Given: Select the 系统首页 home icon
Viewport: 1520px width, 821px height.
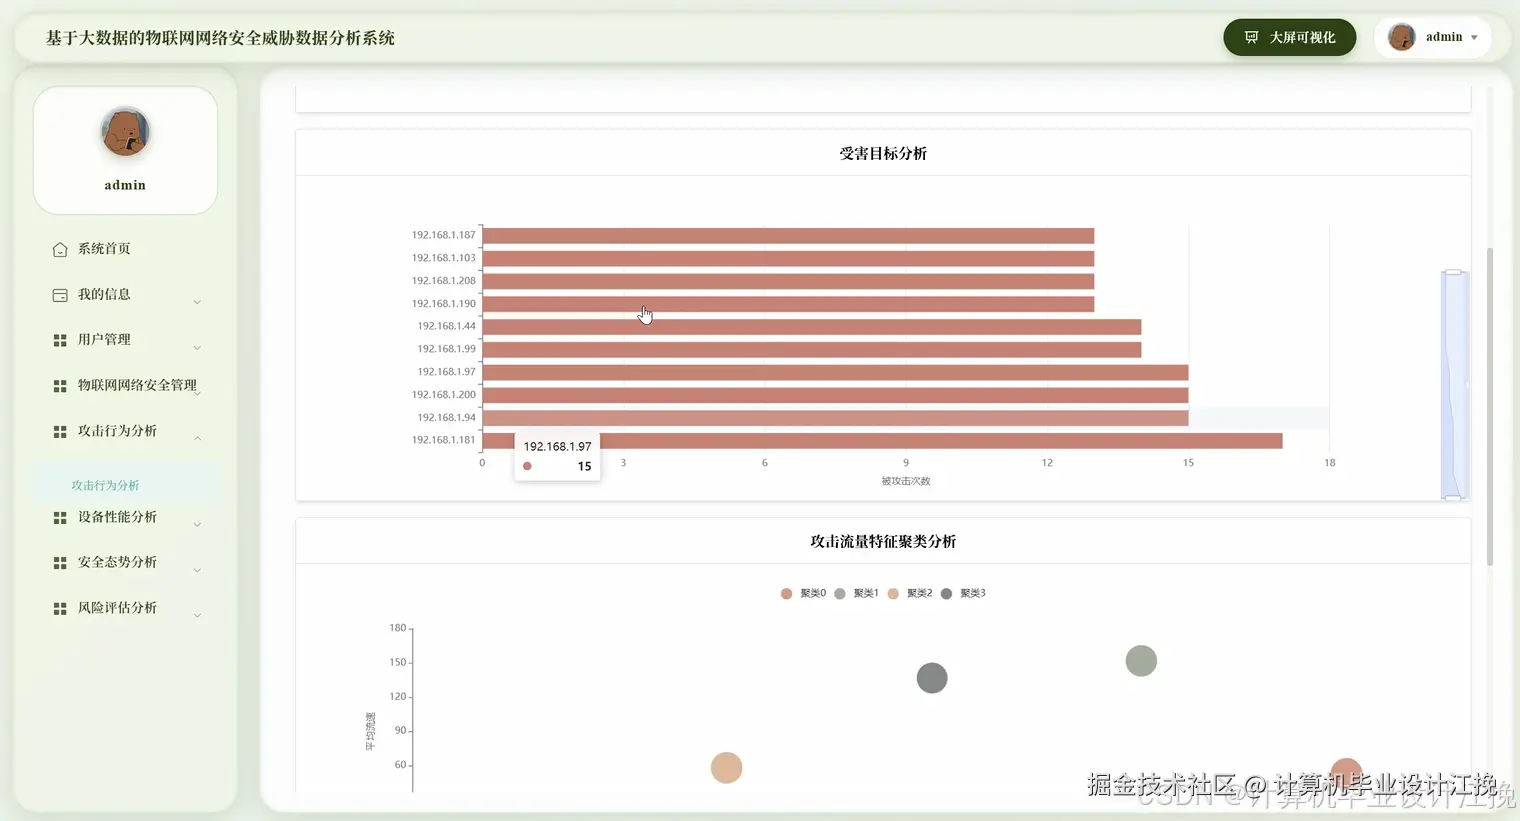Looking at the screenshot, I should pos(58,248).
